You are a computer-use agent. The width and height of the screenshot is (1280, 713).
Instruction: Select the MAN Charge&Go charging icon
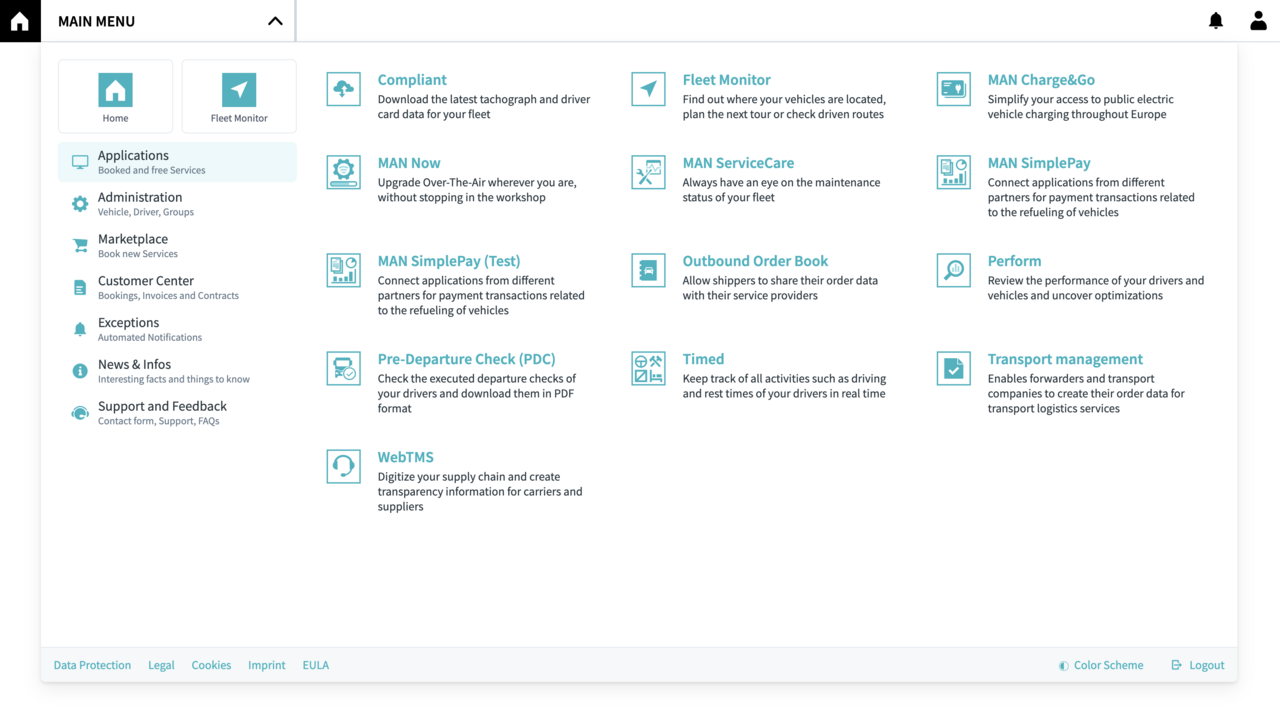[953, 89]
